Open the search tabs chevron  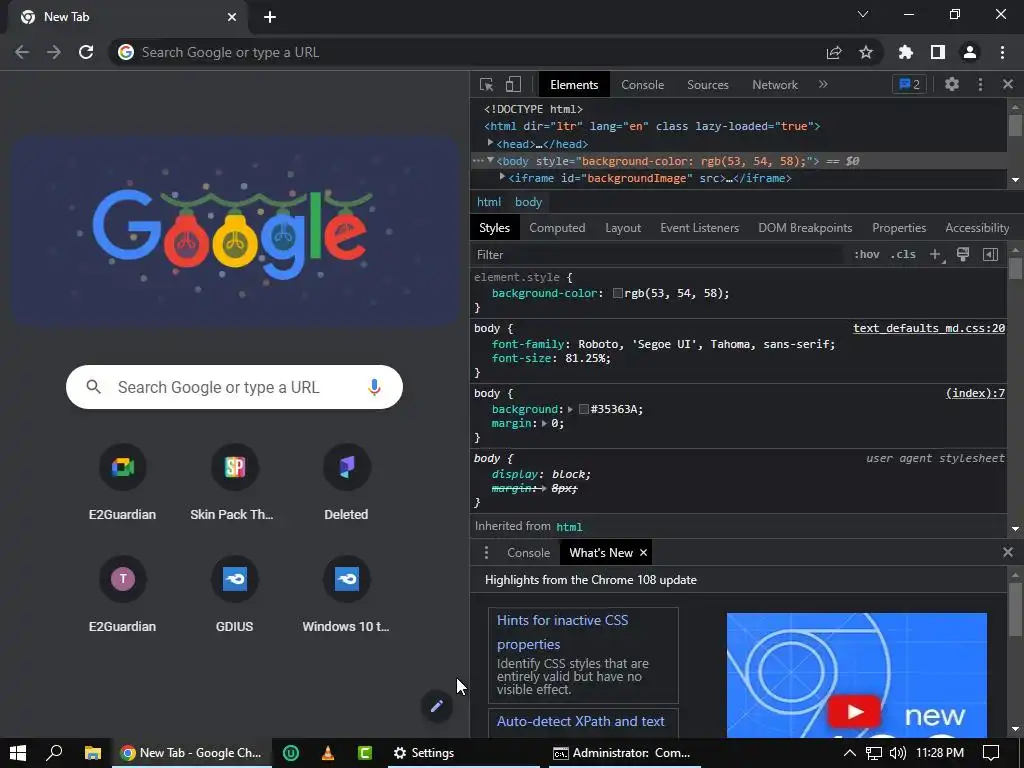click(x=862, y=14)
